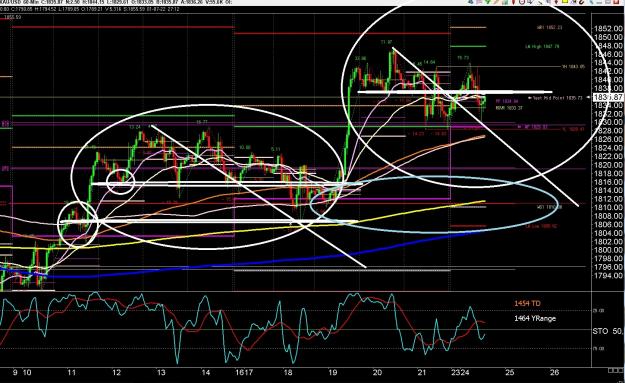Image resolution: width=625 pixels, height=383 pixels.
Task: Select date 11 on the time axis
Action: pos(71,373)
